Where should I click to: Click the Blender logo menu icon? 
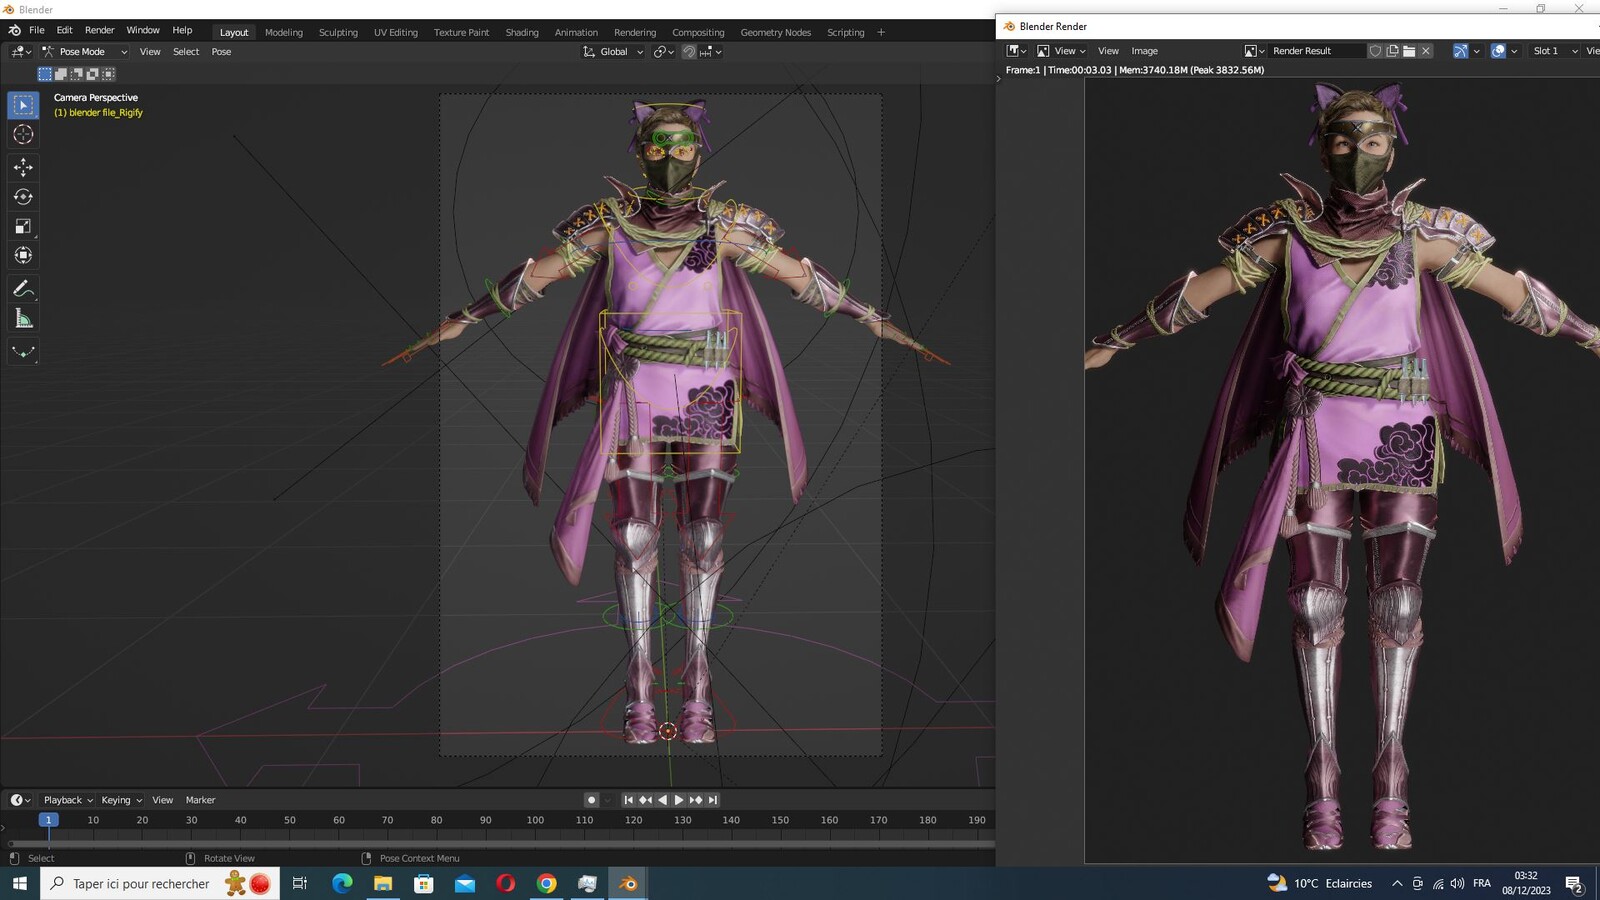[x=14, y=30]
